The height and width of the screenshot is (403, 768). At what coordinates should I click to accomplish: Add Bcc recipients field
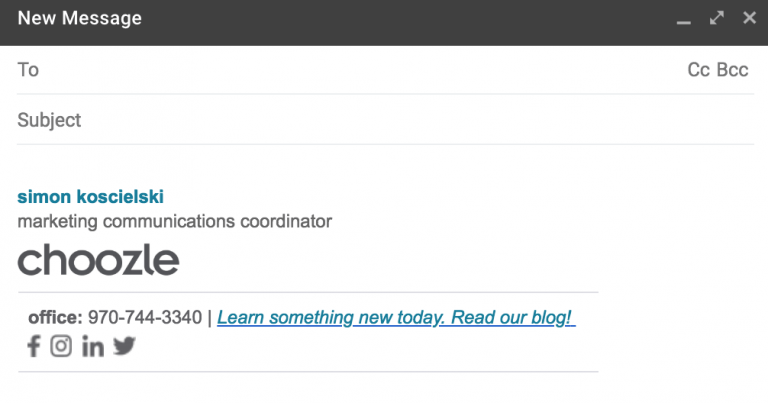click(x=732, y=70)
